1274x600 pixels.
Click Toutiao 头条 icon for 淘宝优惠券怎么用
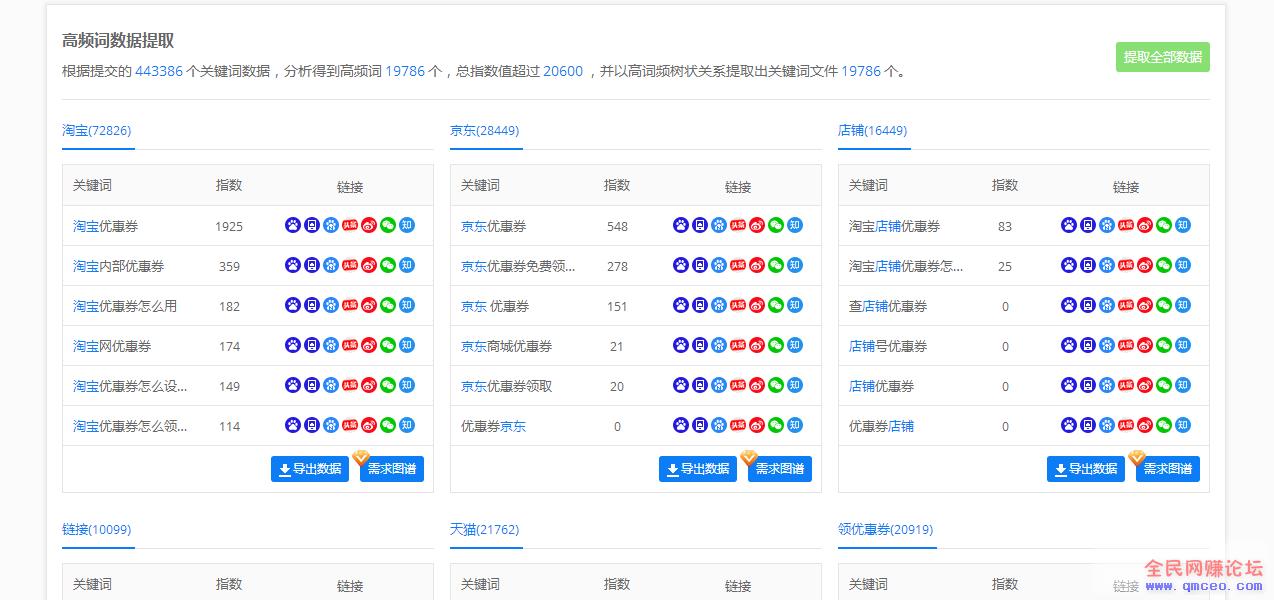coord(350,305)
